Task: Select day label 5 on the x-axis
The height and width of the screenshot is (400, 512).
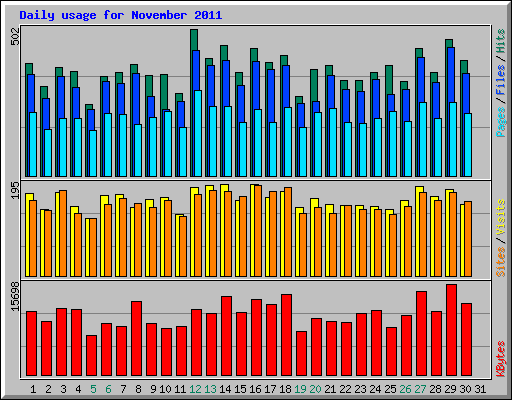Action: tap(93, 389)
